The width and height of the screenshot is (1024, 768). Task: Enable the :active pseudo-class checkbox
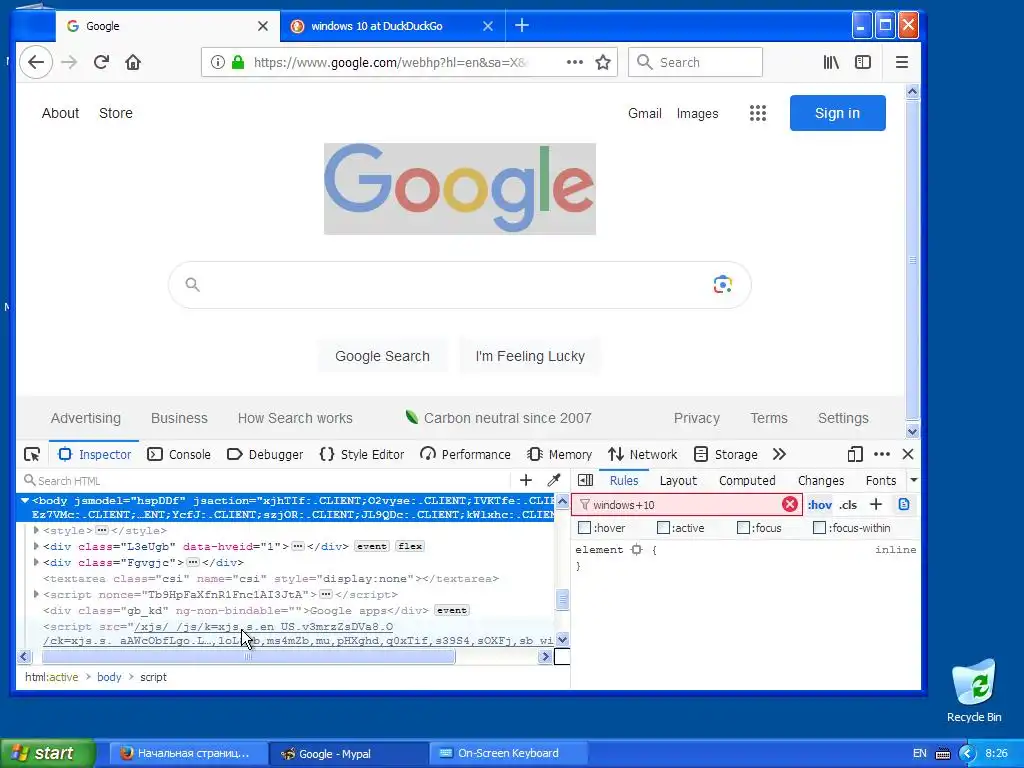pos(663,528)
